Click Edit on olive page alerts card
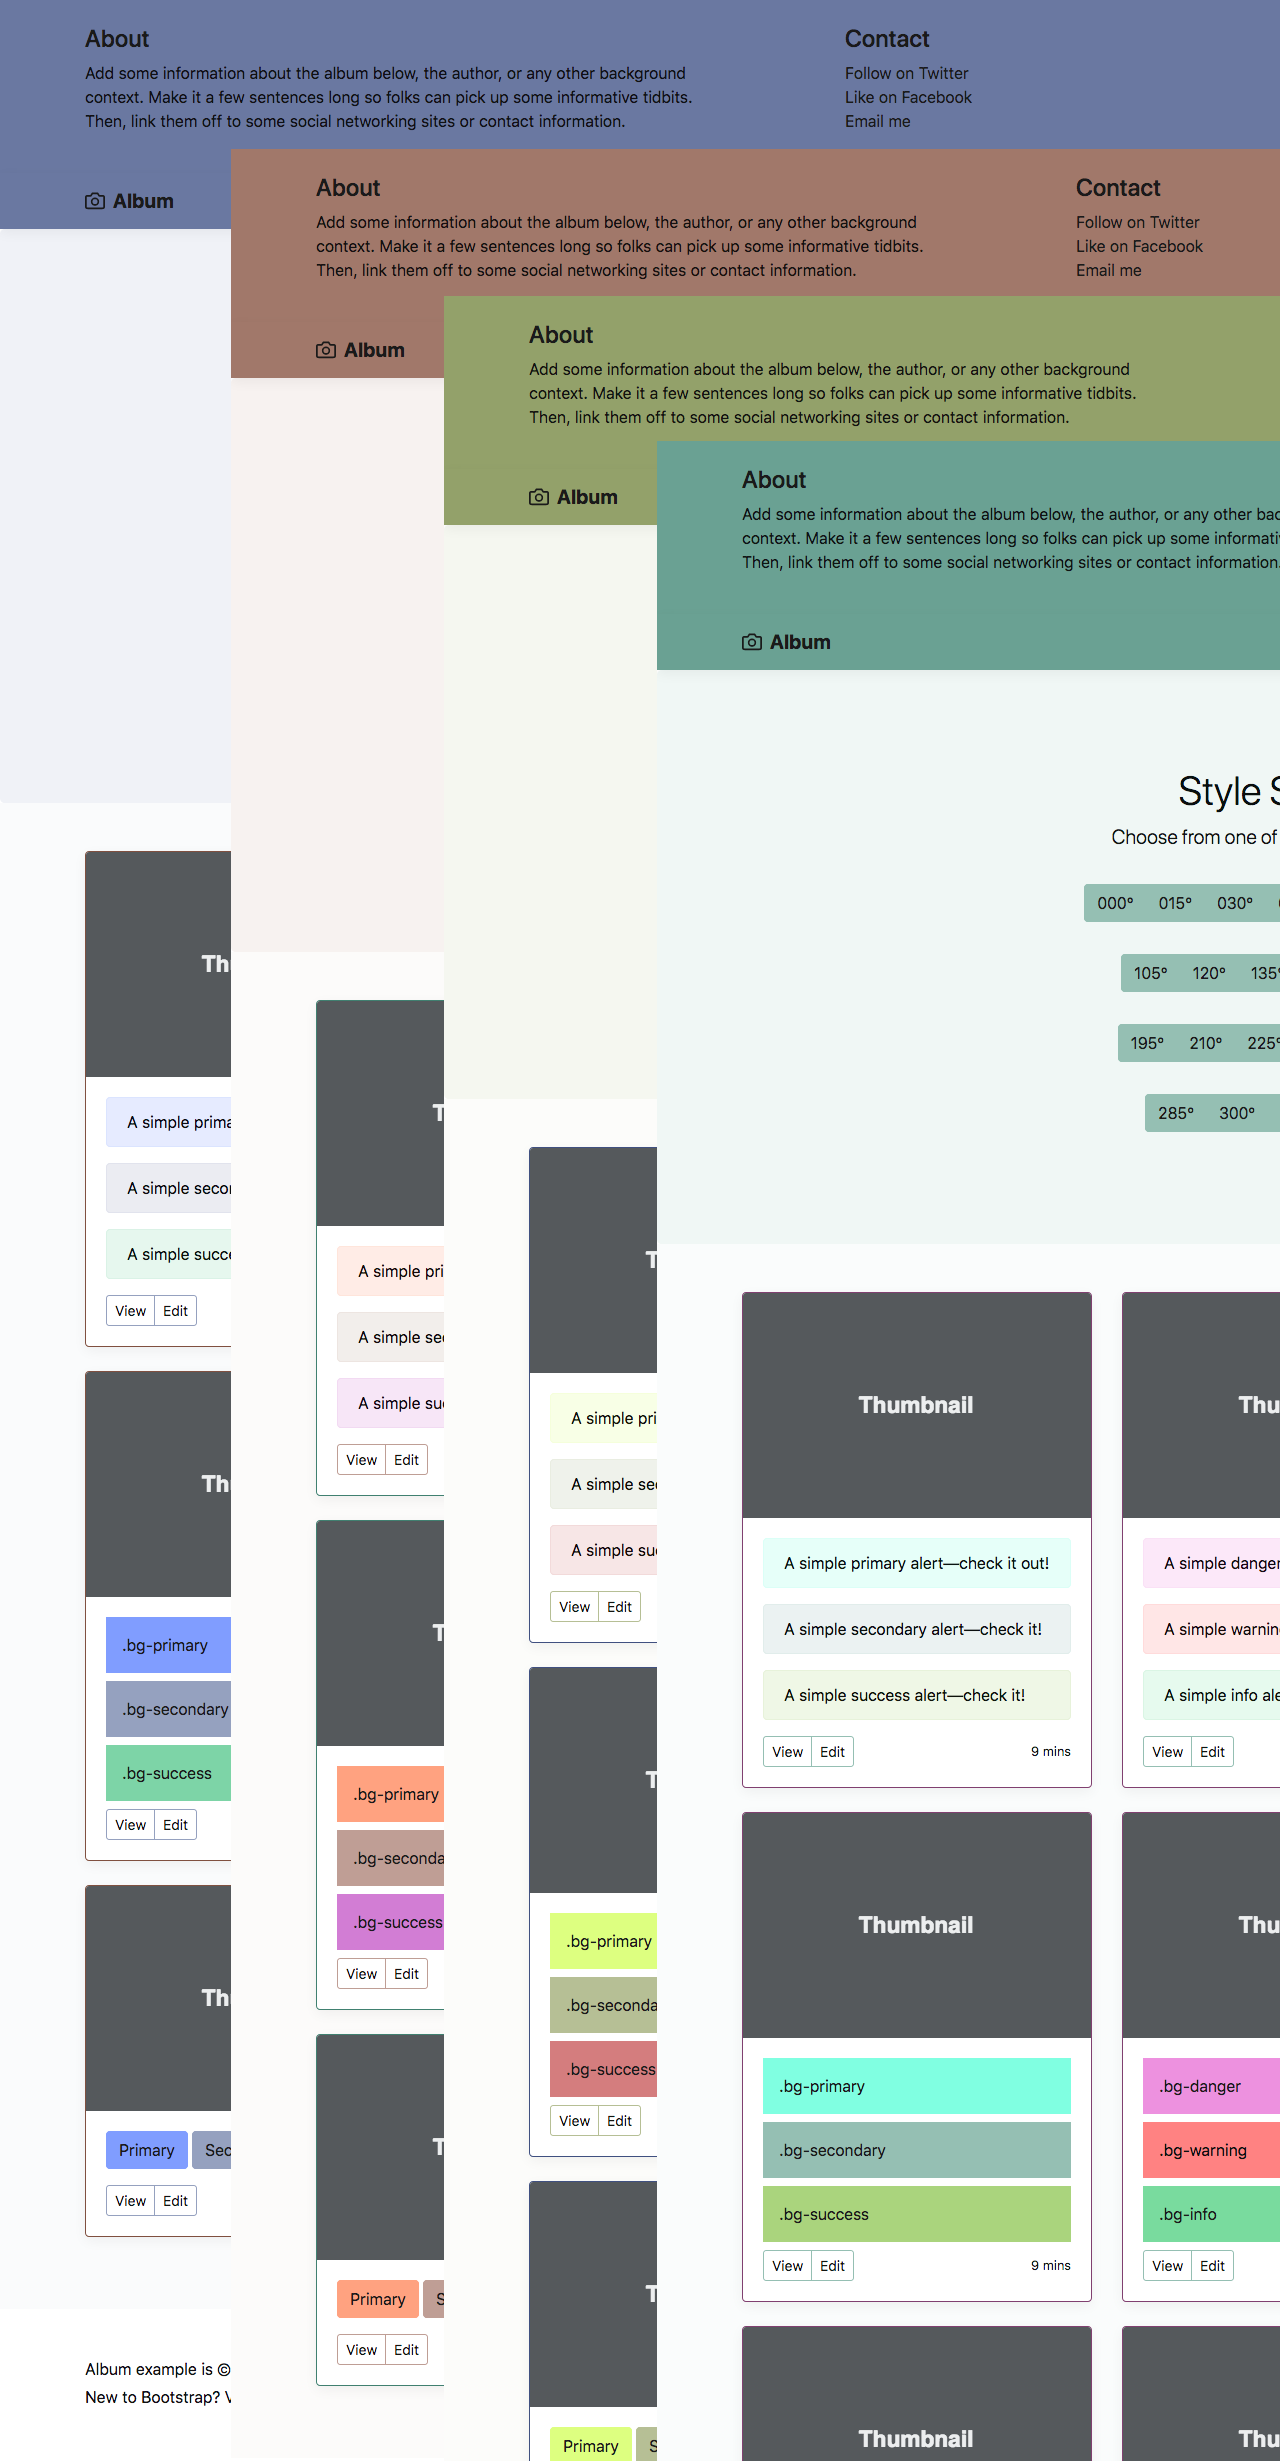The width and height of the screenshot is (1280, 2461). coord(619,1607)
